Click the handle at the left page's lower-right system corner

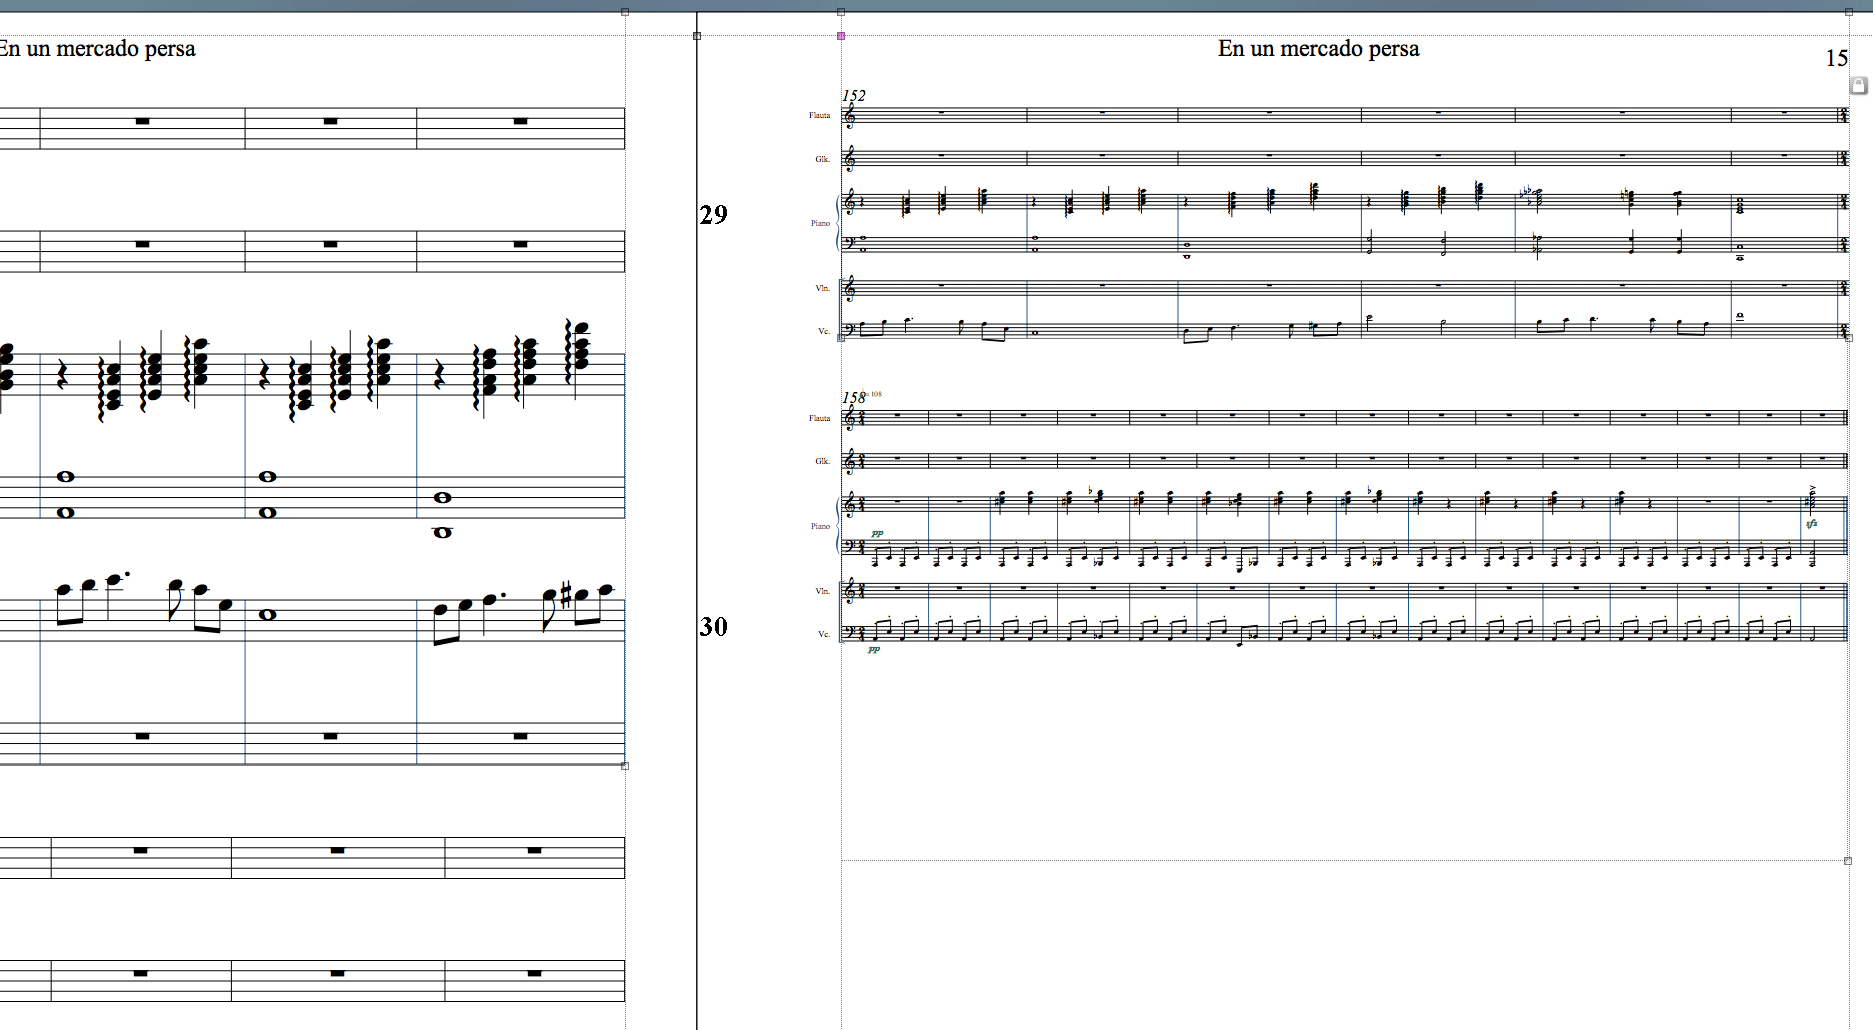625,766
